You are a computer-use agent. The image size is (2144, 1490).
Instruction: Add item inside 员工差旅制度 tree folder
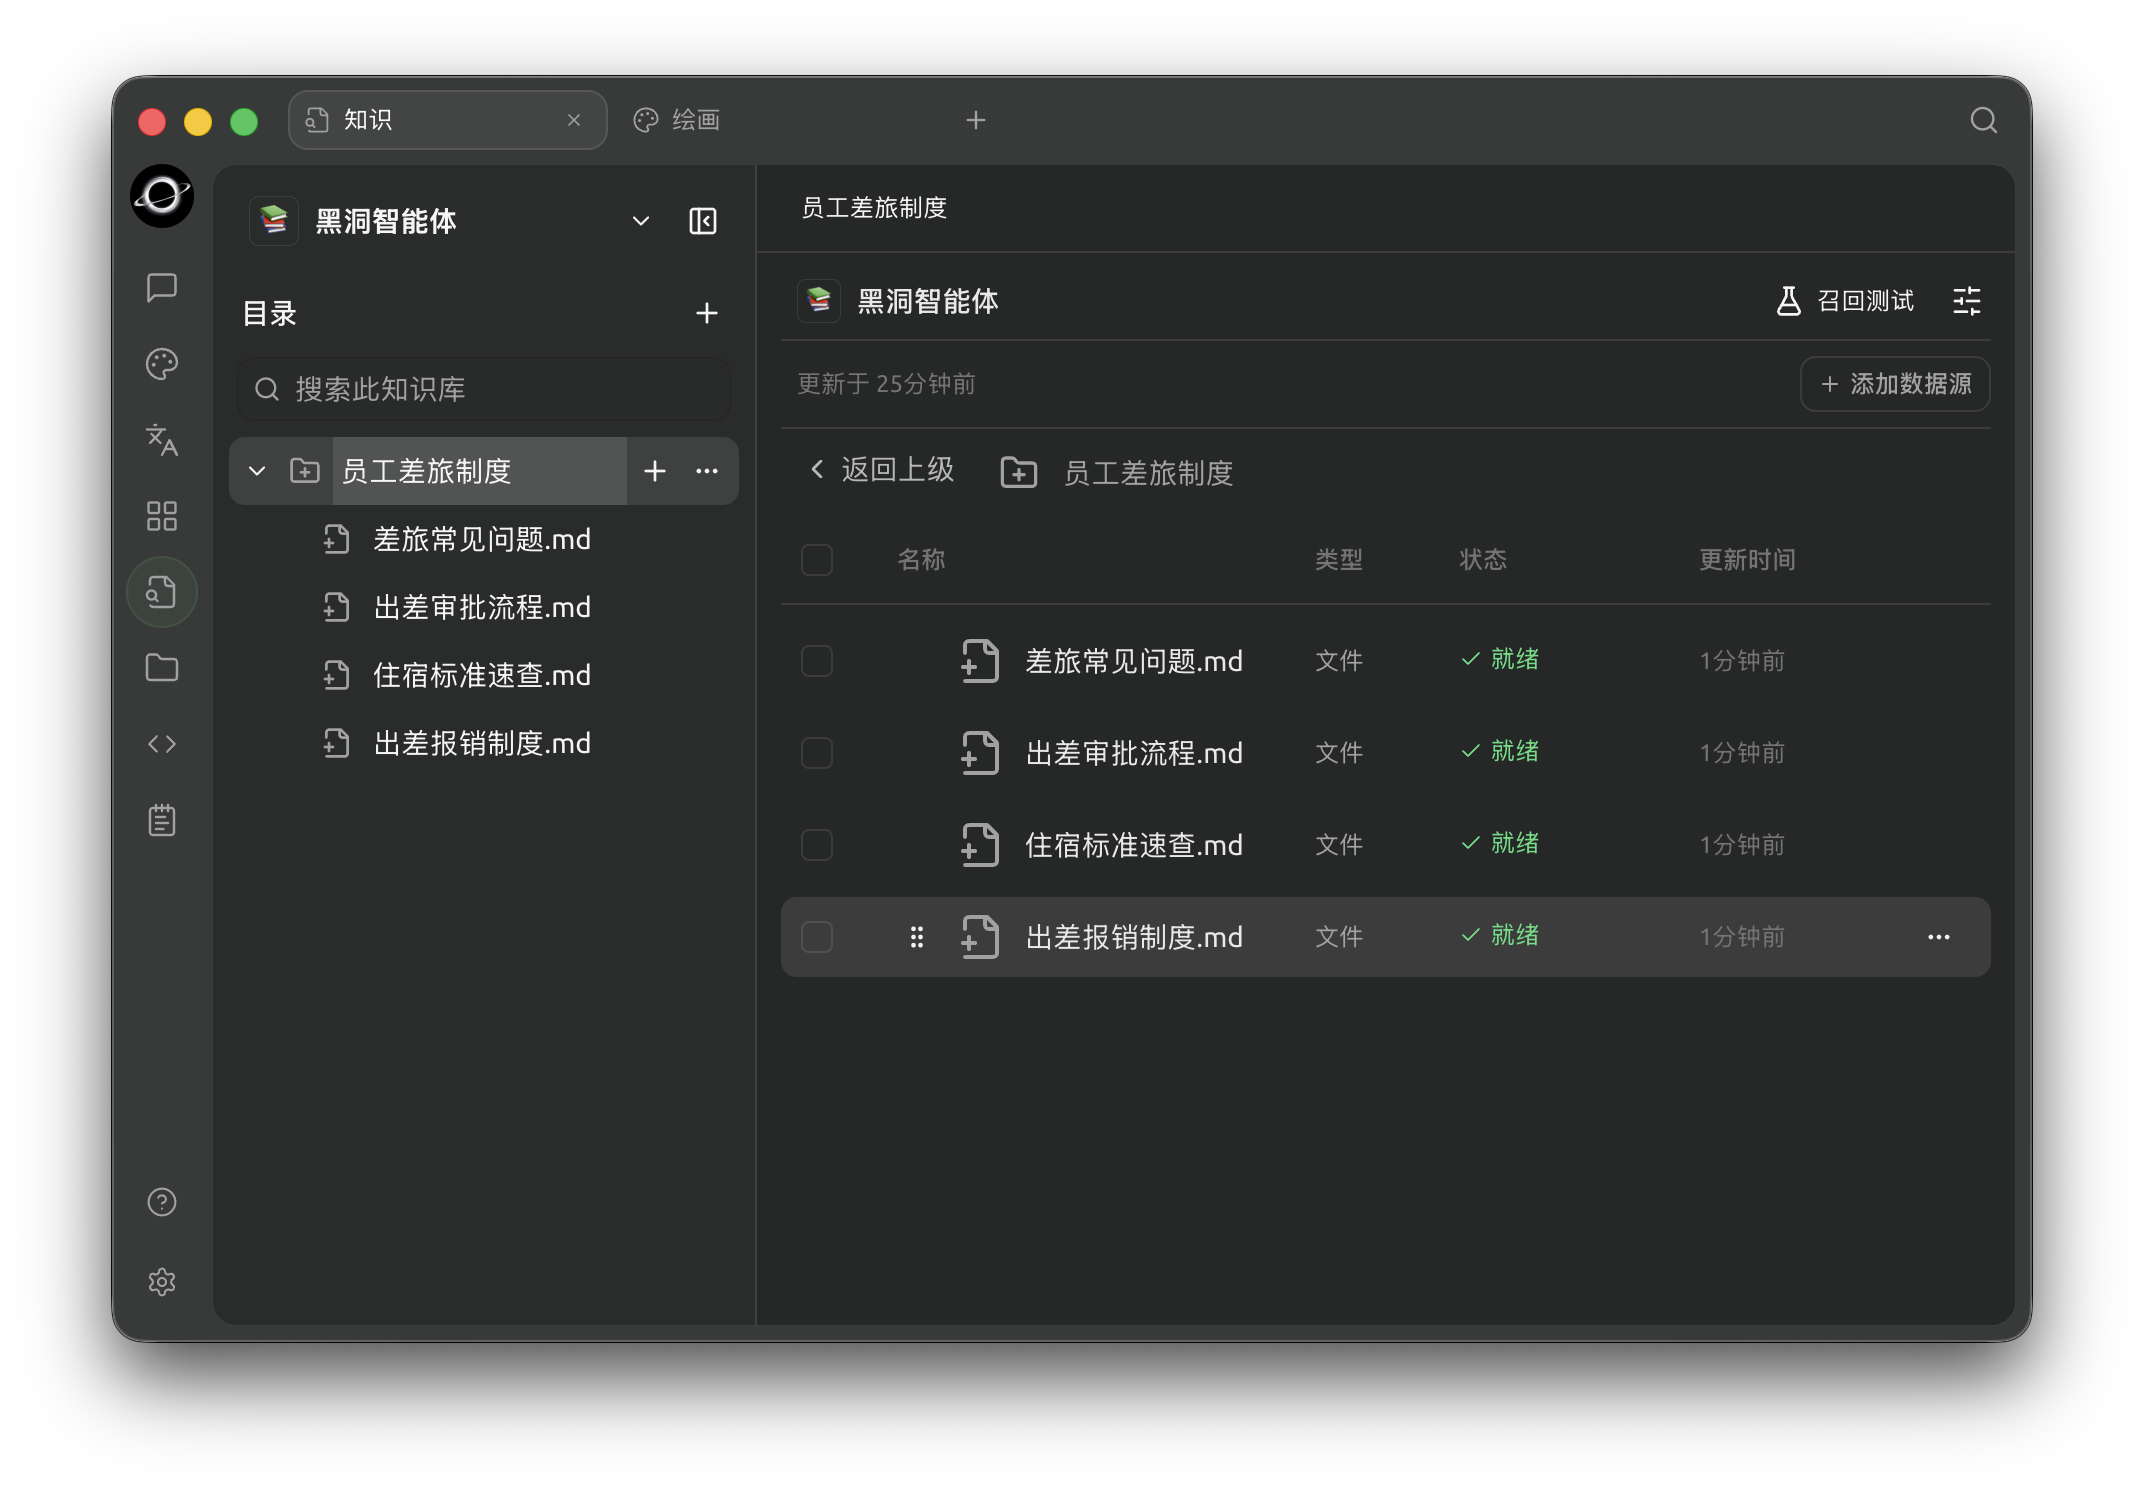coord(655,471)
